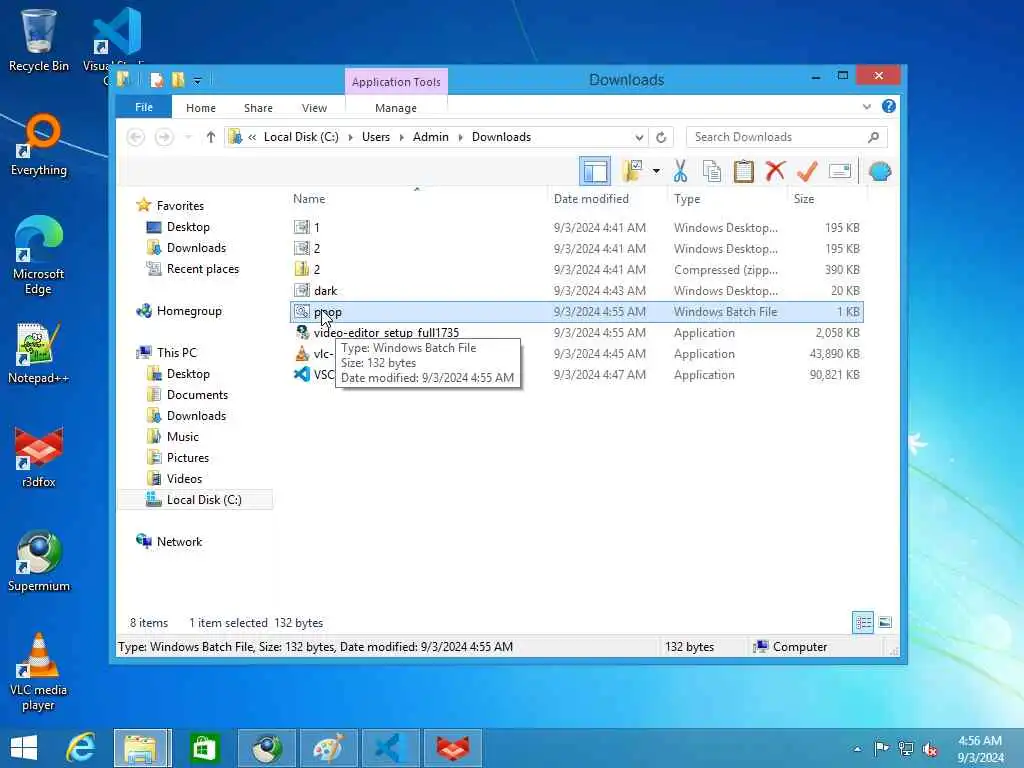
Task: Click the quick access New folder icon
Action: pyautogui.click(x=178, y=80)
